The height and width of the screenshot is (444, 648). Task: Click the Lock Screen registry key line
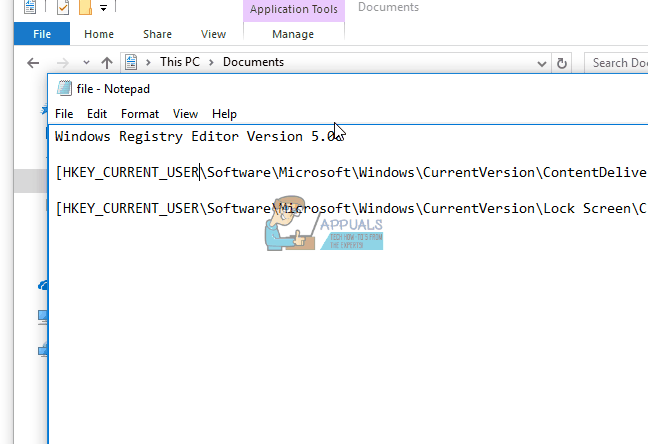(351, 208)
